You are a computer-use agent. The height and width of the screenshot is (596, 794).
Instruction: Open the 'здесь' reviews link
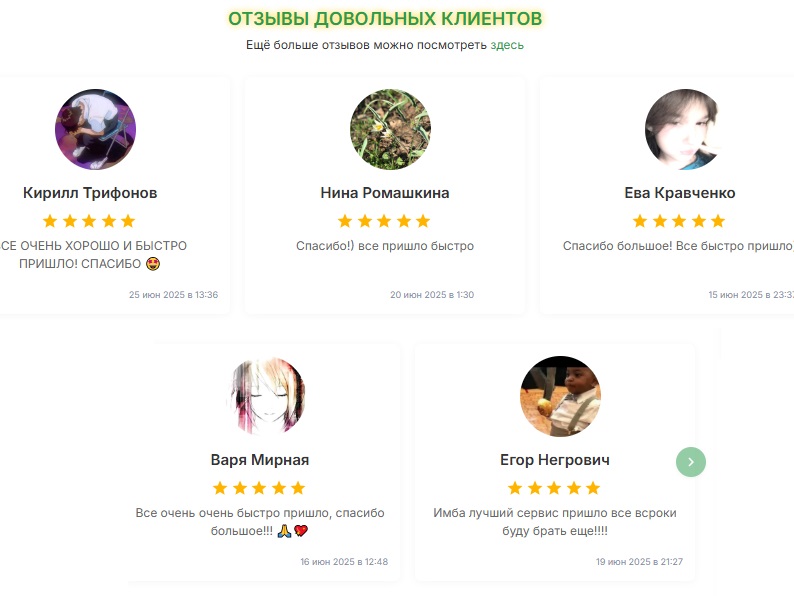(x=507, y=45)
